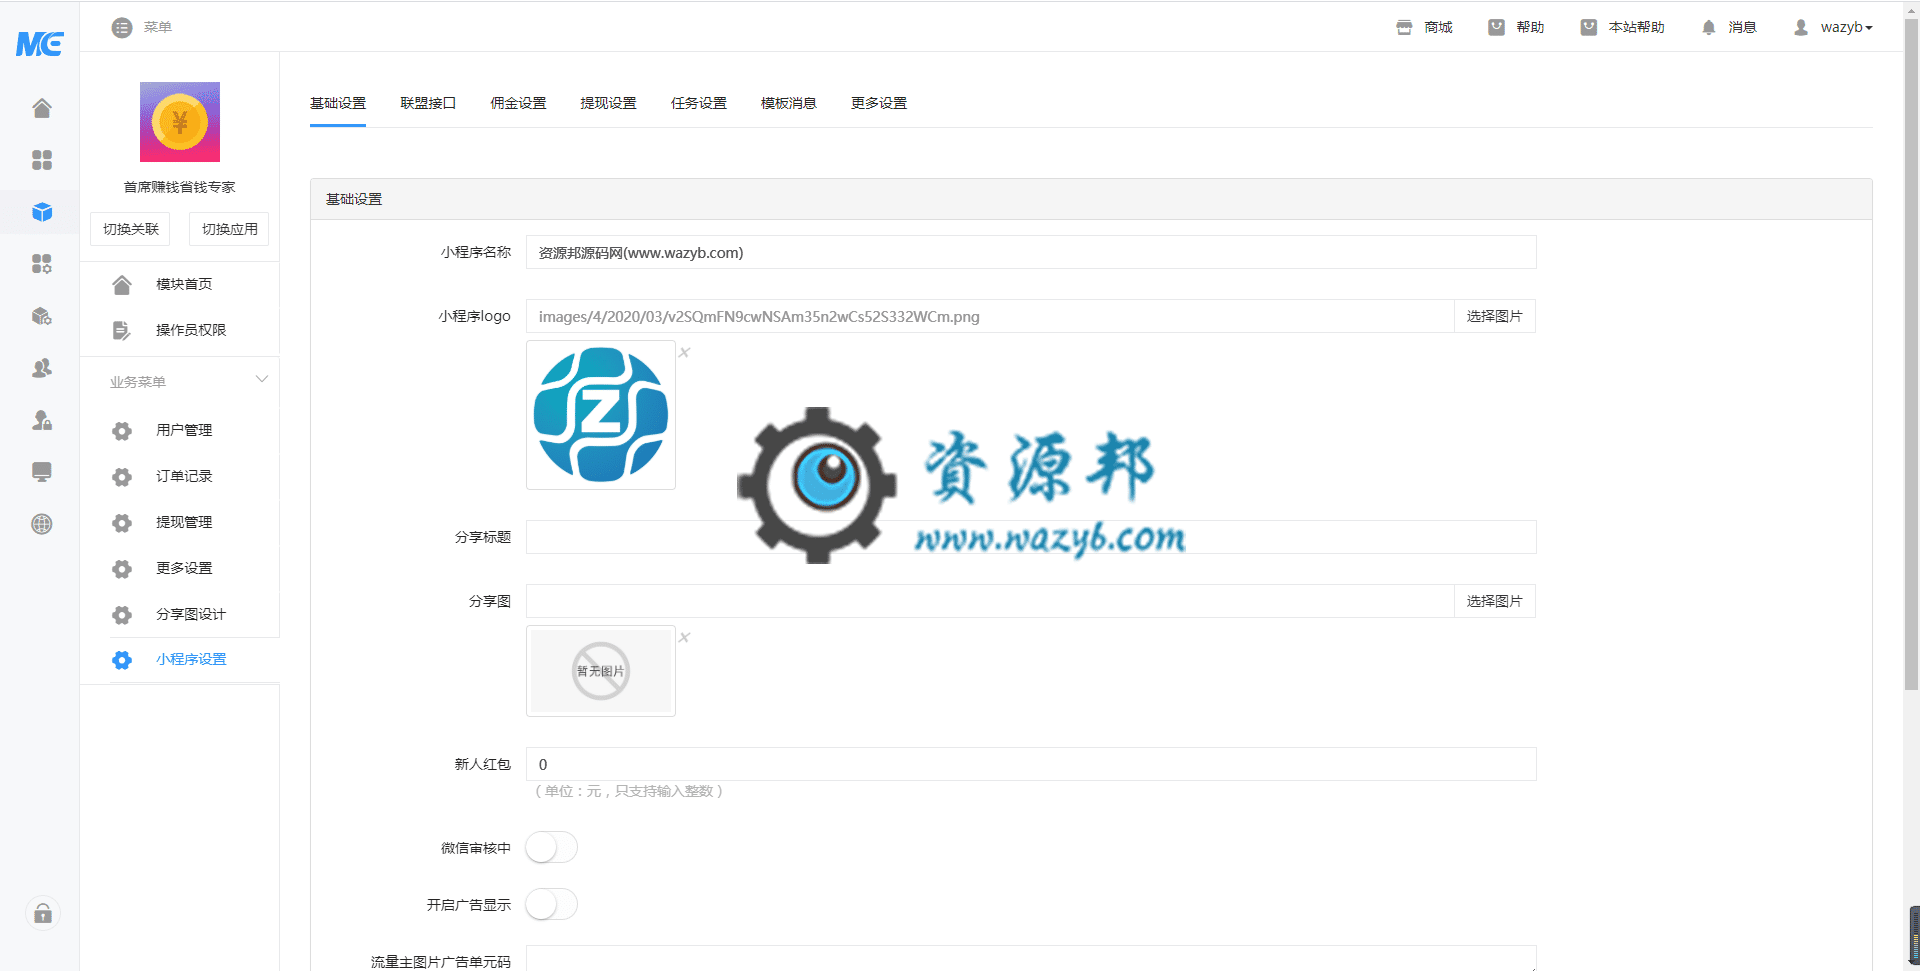Click the gear icon beside 分享图设计
1920x971 pixels.
[122, 615]
